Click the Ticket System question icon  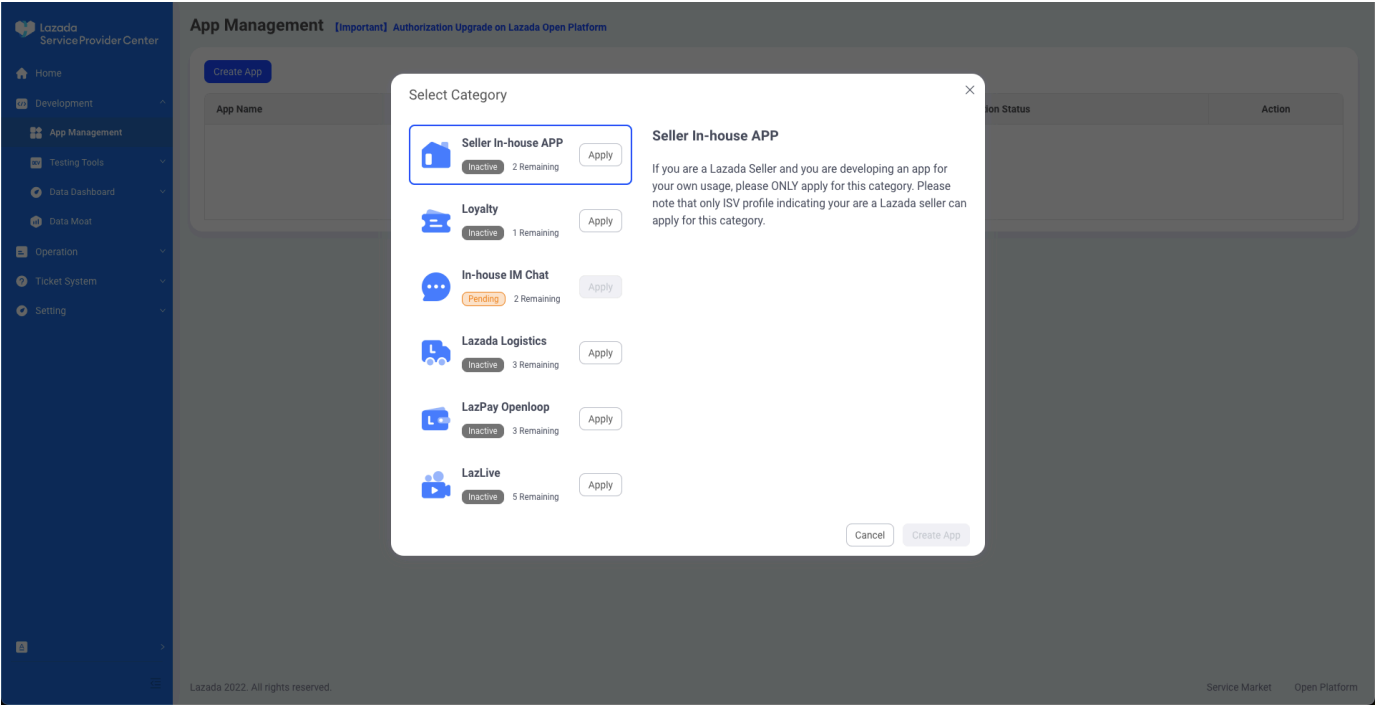click(x=22, y=281)
